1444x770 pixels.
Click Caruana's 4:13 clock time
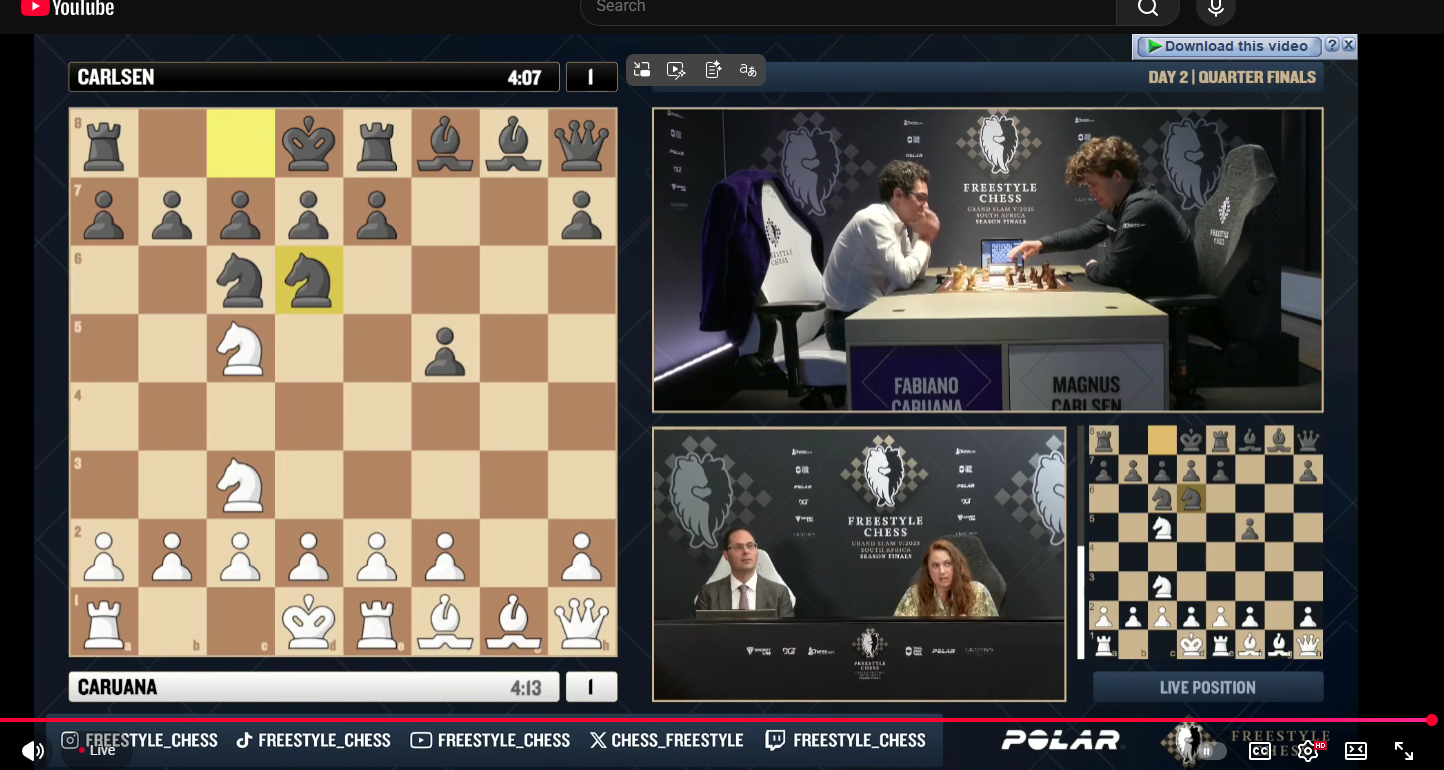pos(526,688)
